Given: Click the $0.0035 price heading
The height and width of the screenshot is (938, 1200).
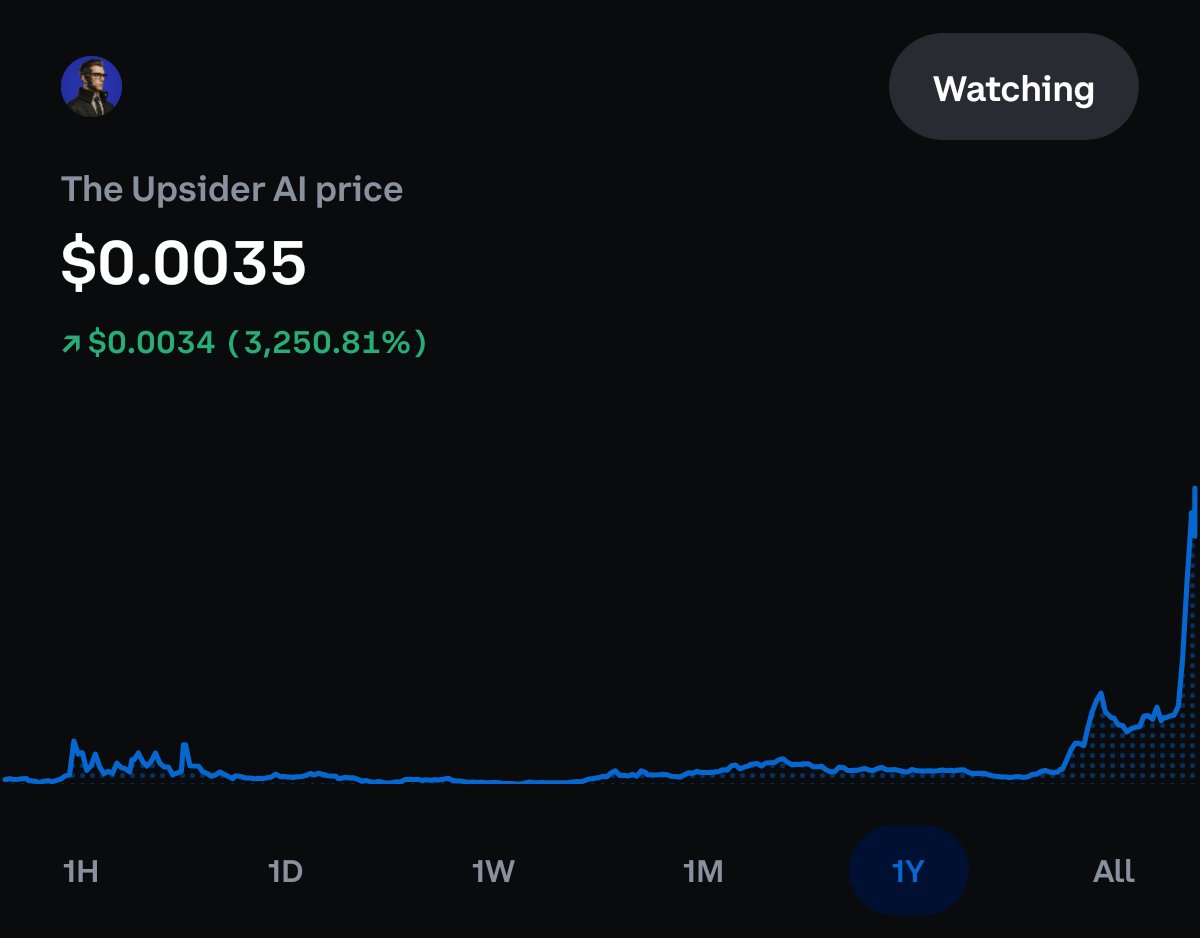Looking at the screenshot, I should [x=183, y=263].
